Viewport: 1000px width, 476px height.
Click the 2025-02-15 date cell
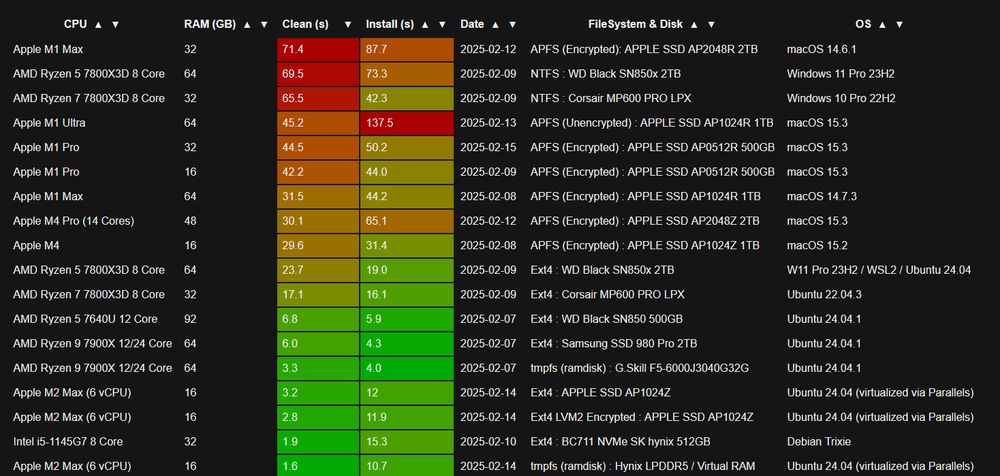pyautogui.click(x=488, y=147)
